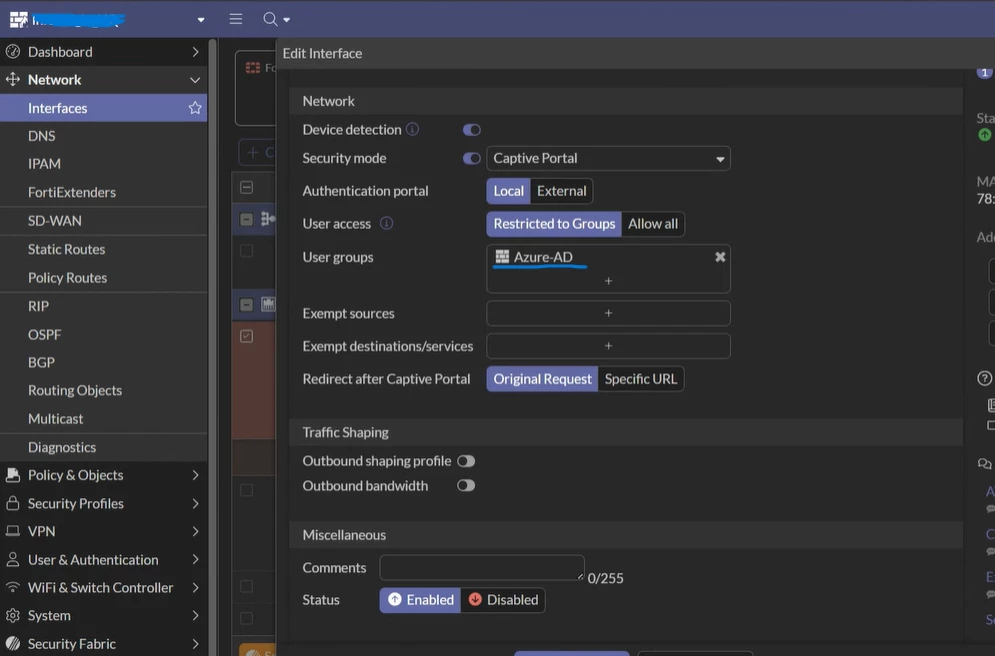Click the Security Fabric icon

tap(13, 644)
